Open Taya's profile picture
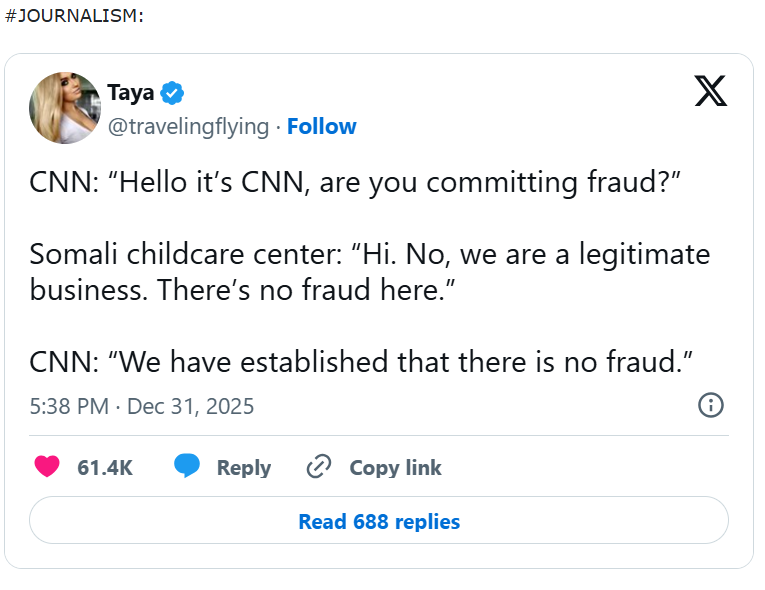 point(65,108)
